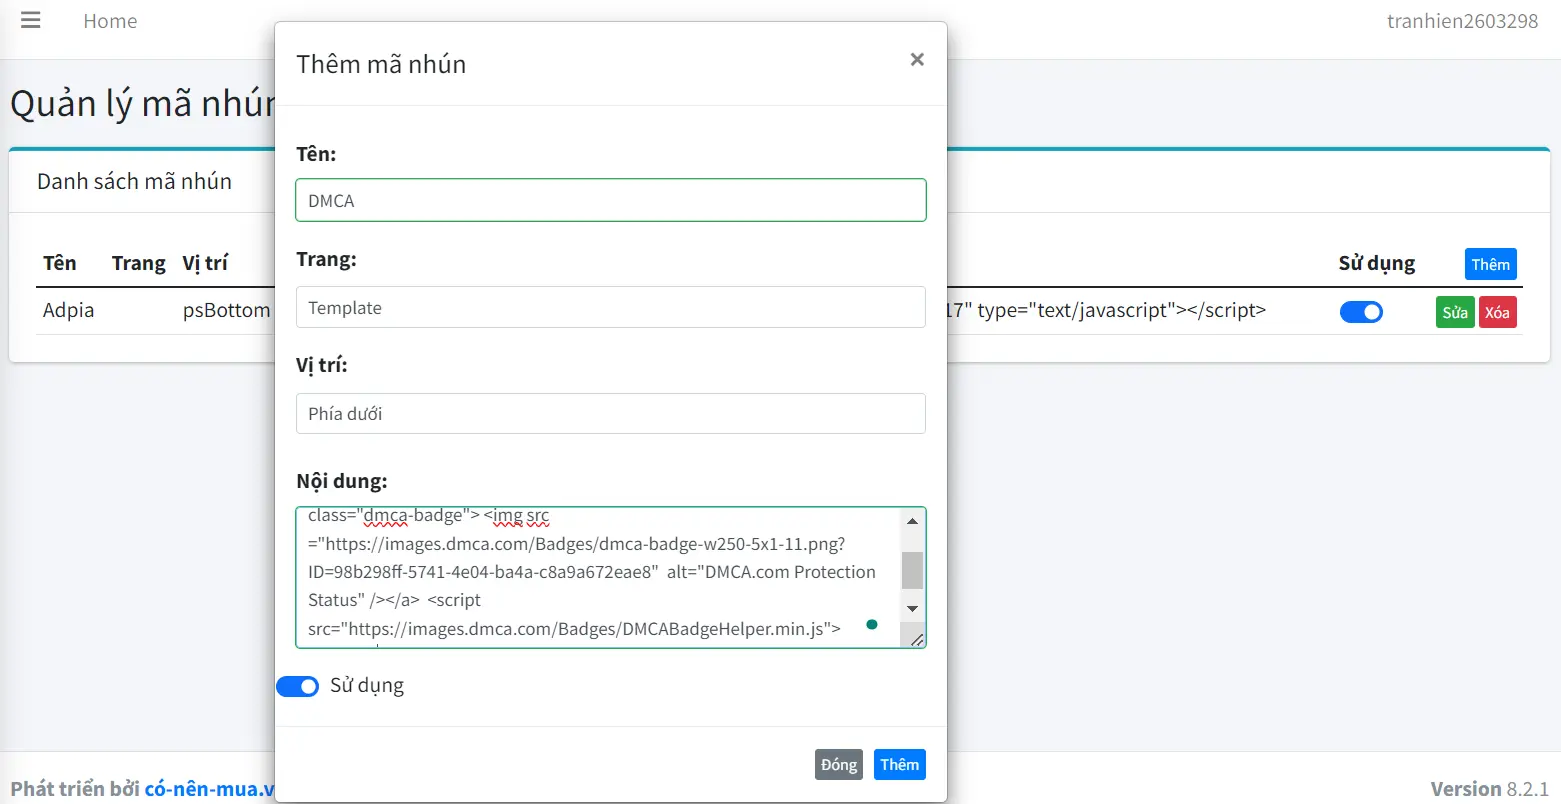Screen dimensions: 1561x804
Task: Click the Vị trí column header
Action: 205,263
